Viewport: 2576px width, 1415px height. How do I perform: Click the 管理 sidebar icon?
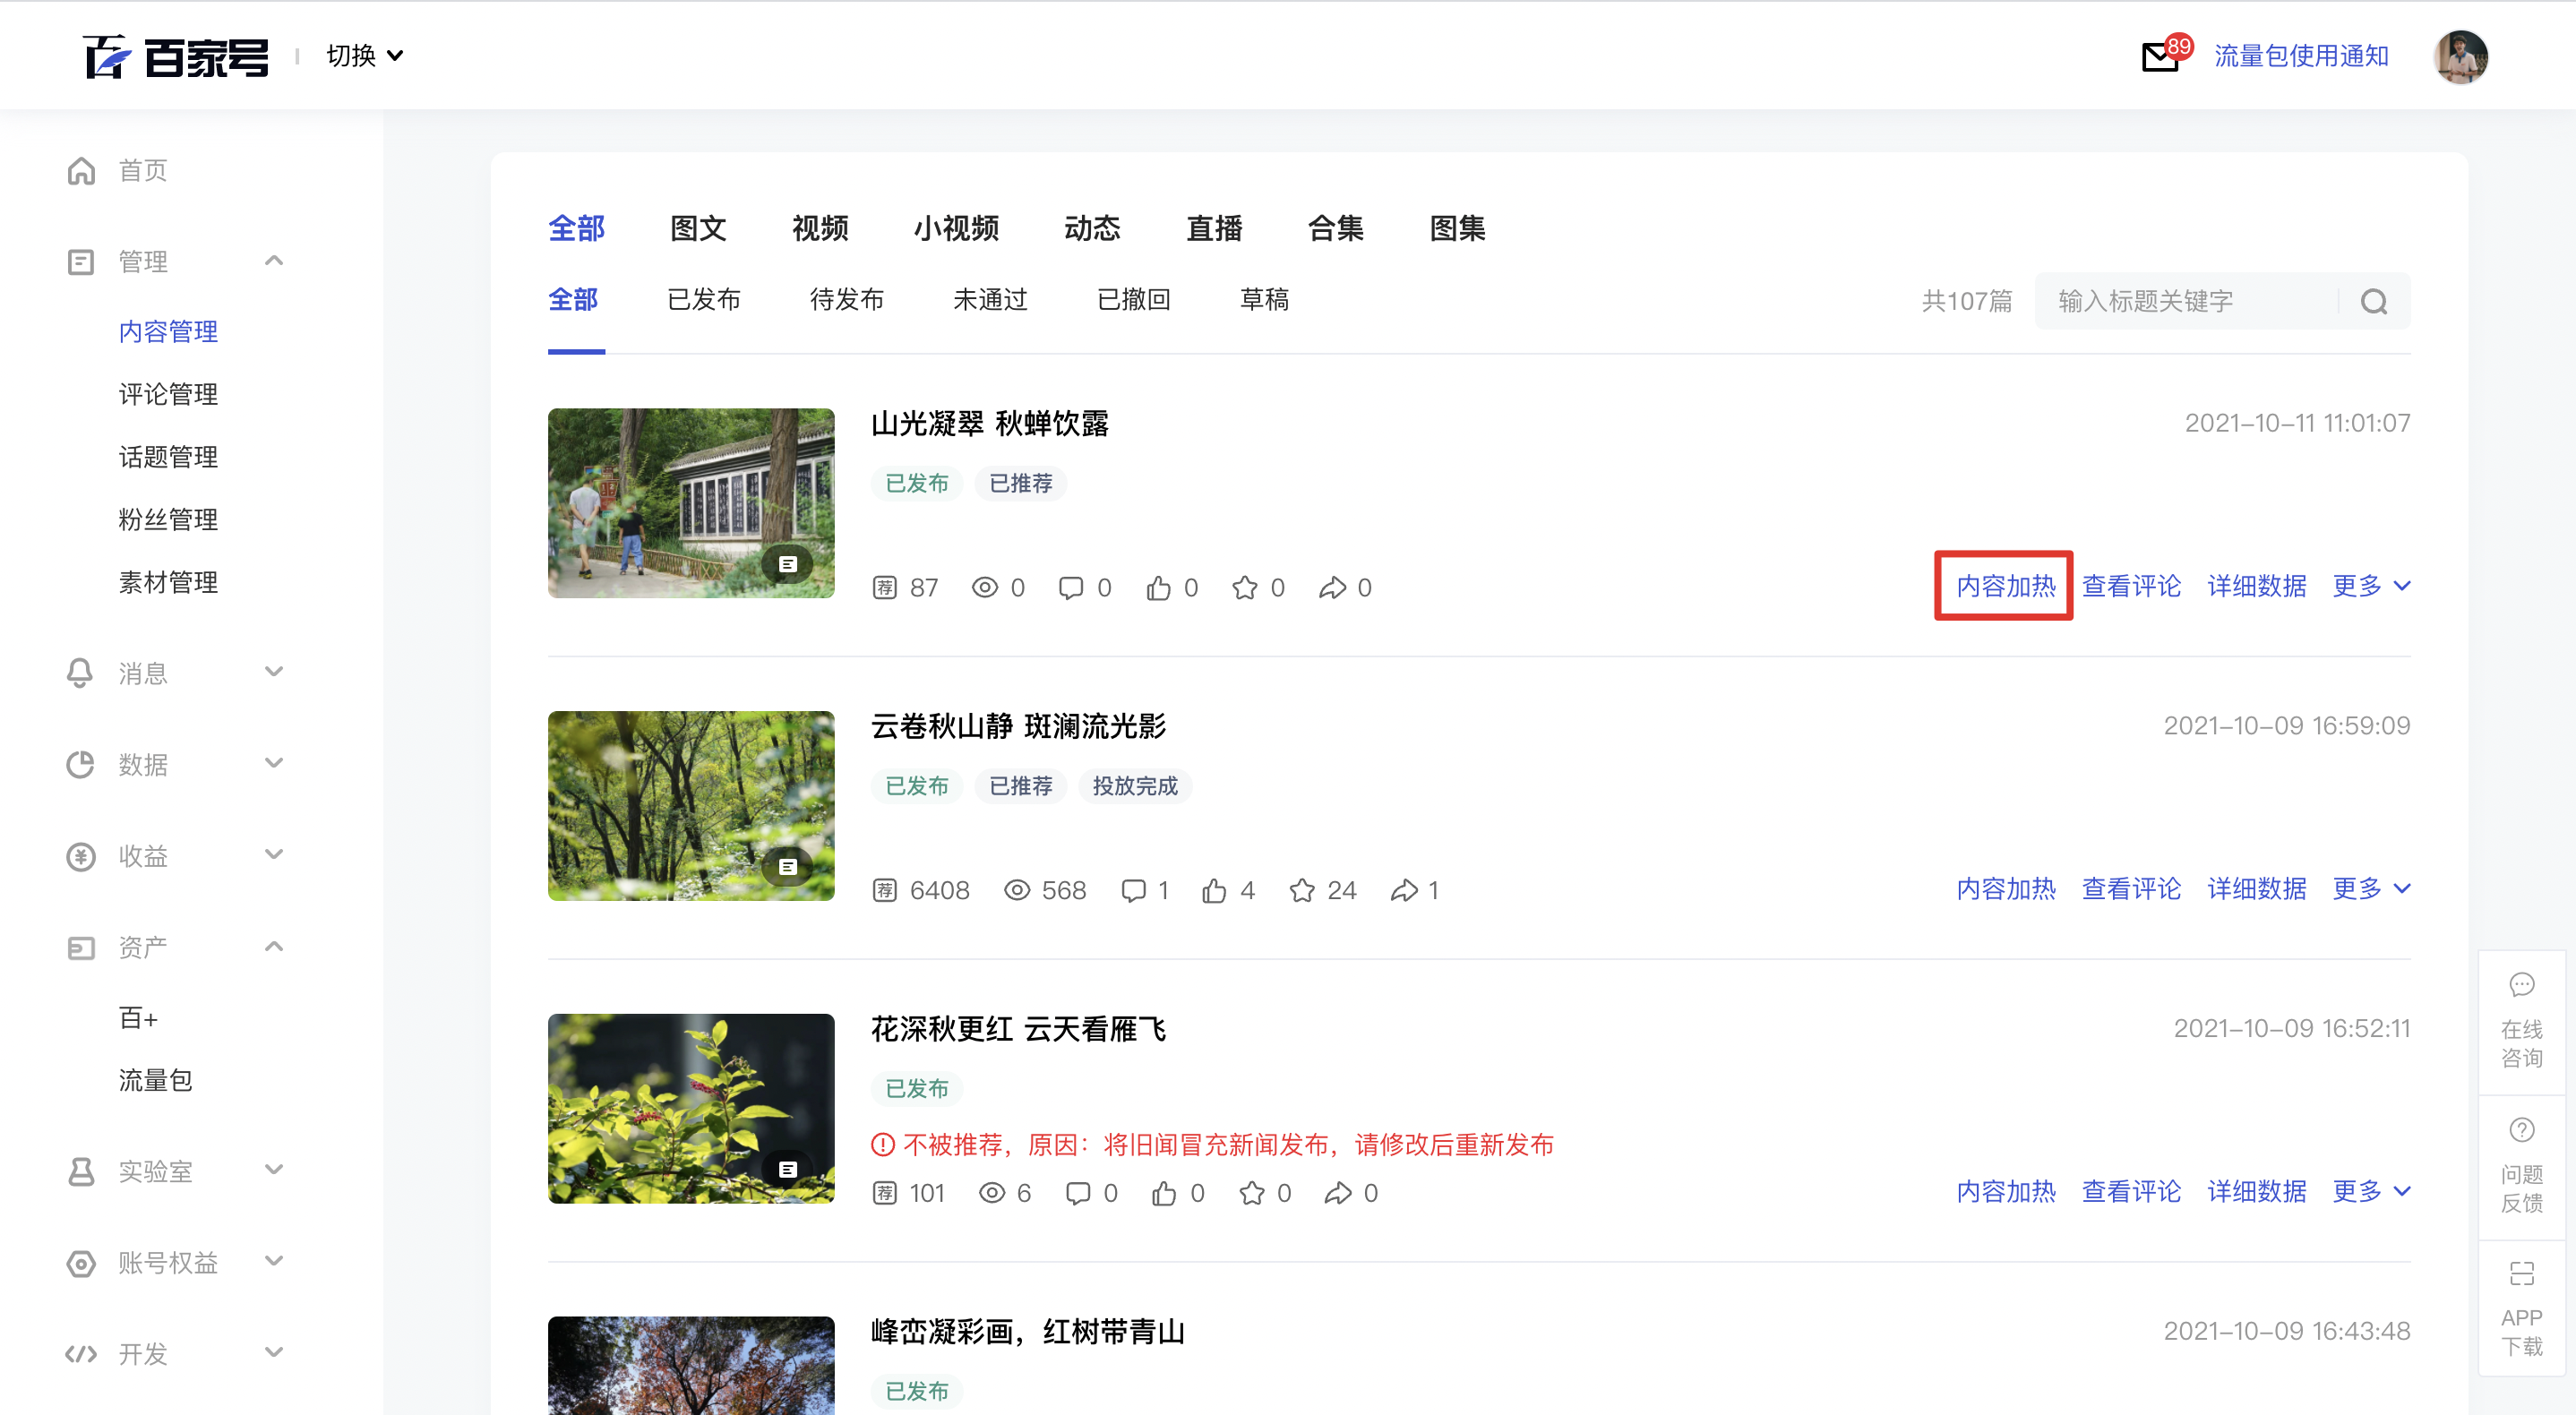click(x=81, y=262)
